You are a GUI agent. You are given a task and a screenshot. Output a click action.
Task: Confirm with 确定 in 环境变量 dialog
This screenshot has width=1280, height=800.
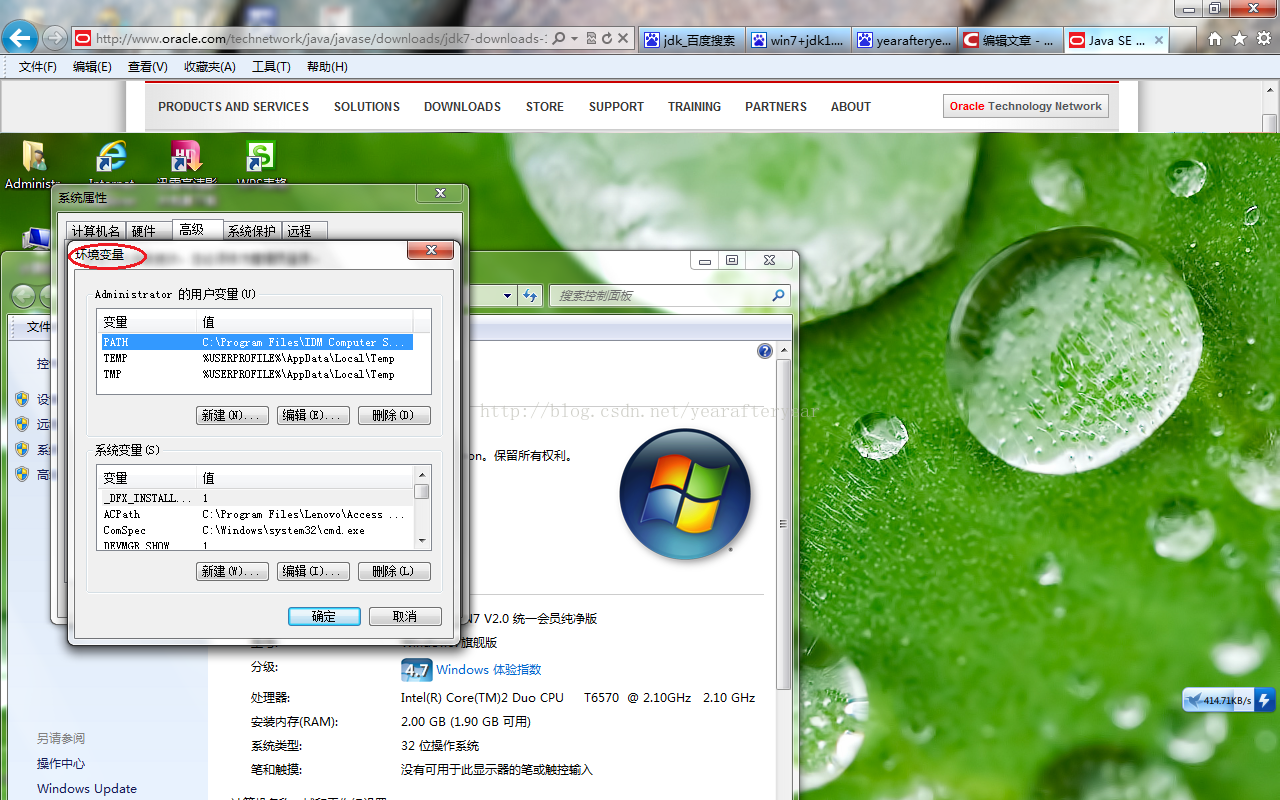(324, 616)
